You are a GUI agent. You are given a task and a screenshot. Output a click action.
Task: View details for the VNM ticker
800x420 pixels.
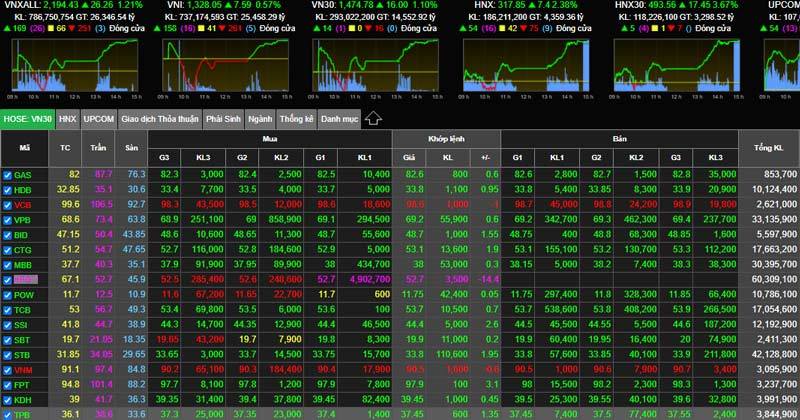pyautogui.click(x=24, y=369)
